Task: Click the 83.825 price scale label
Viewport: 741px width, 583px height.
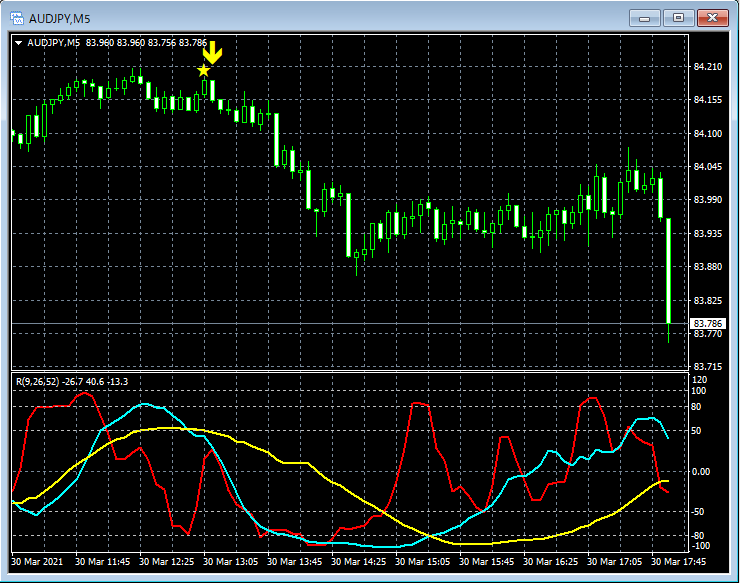Action: pyautogui.click(x=708, y=300)
